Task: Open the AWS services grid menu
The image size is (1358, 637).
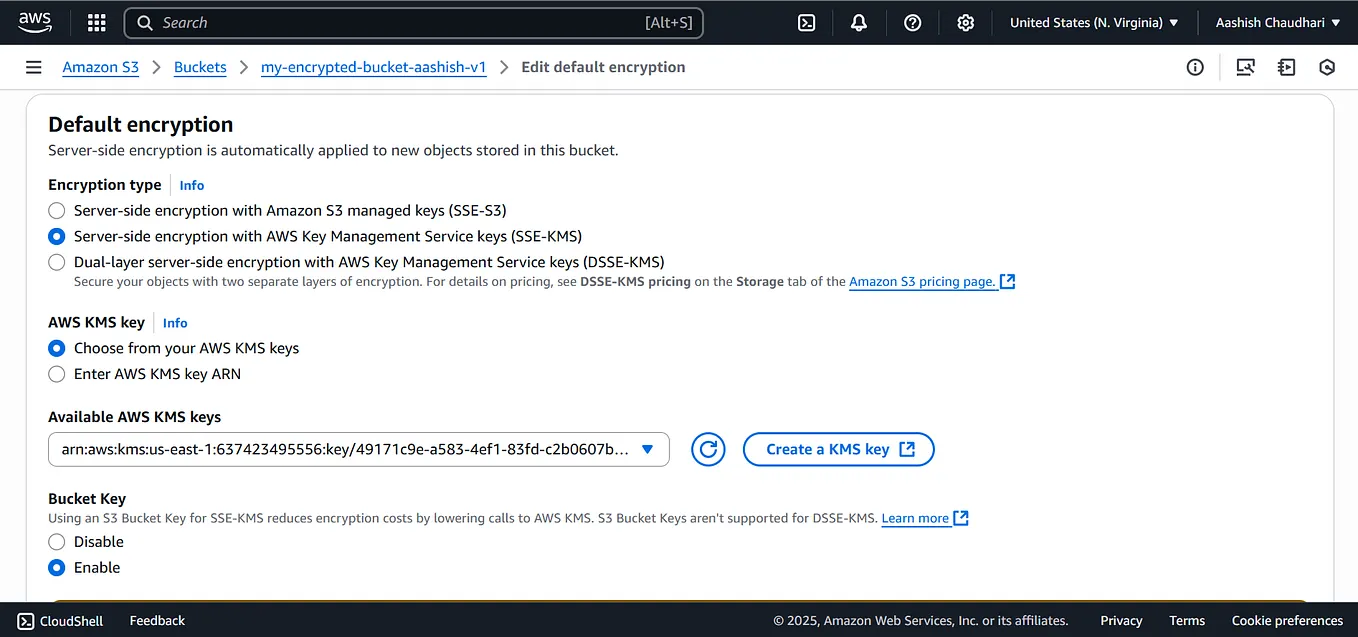Action: [x=96, y=22]
